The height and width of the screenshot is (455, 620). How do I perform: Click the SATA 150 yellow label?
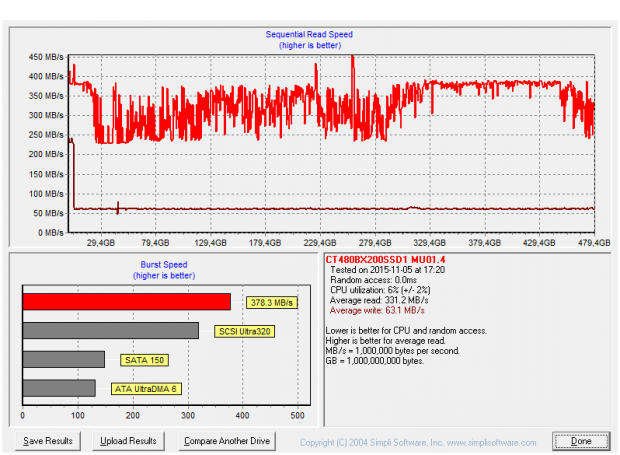pyautogui.click(x=142, y=359)
